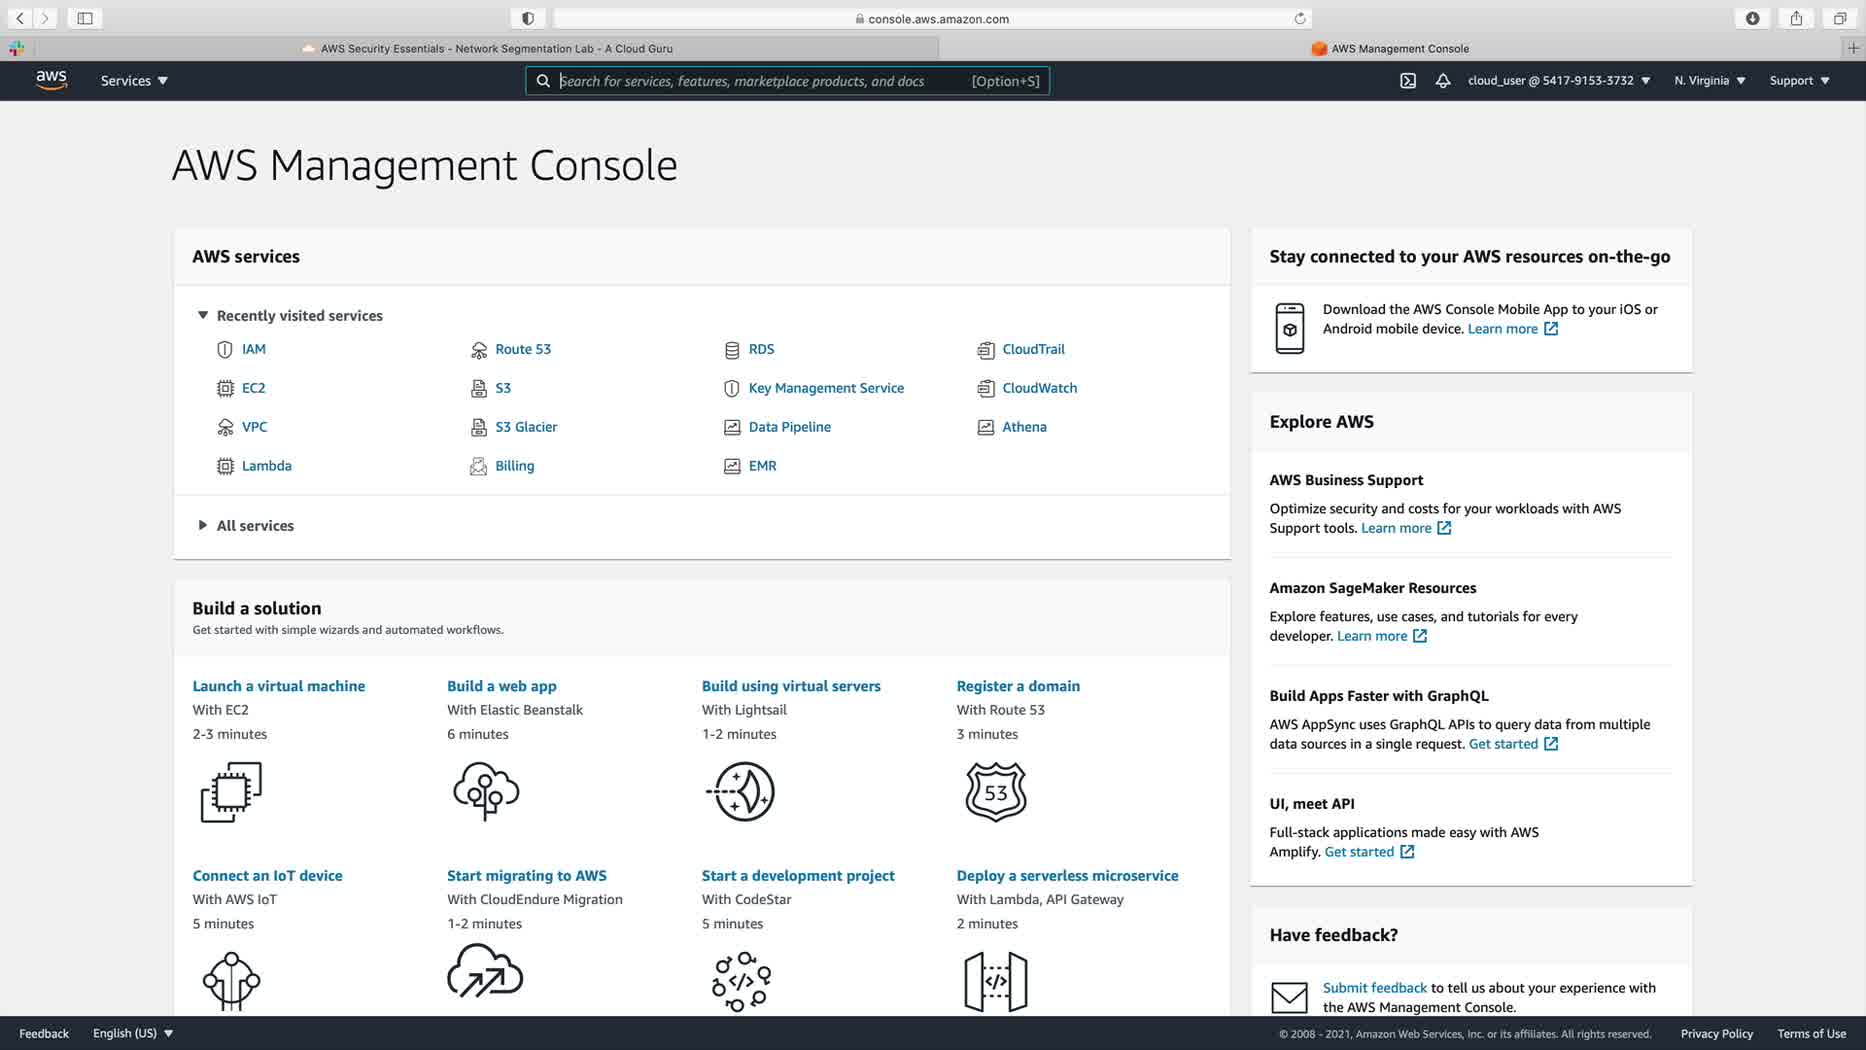Image resolution: width=1866 pixels, height=1050 pixels.
Task: Click the Route 53 shield badge icon
Action: tap(996, 791)
